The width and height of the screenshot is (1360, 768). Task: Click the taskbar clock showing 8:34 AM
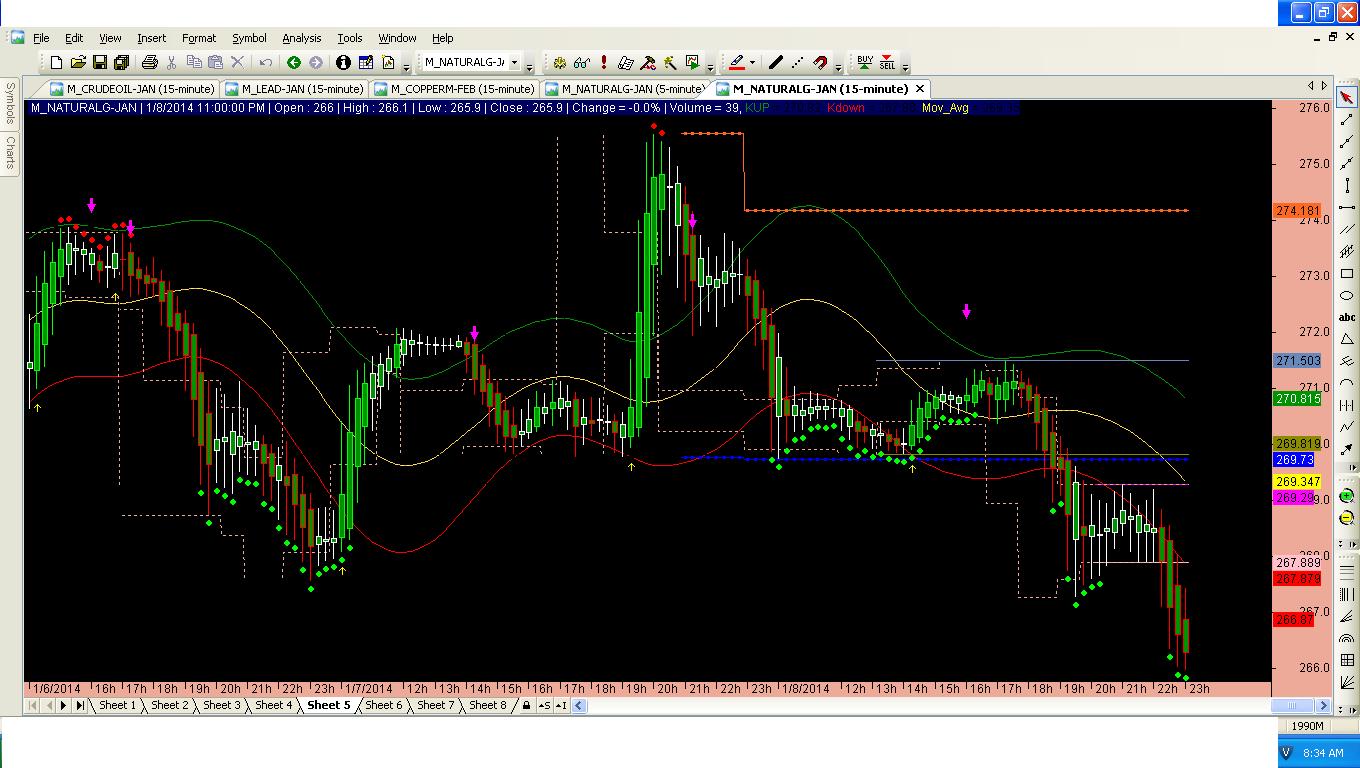pos(1323,753)
